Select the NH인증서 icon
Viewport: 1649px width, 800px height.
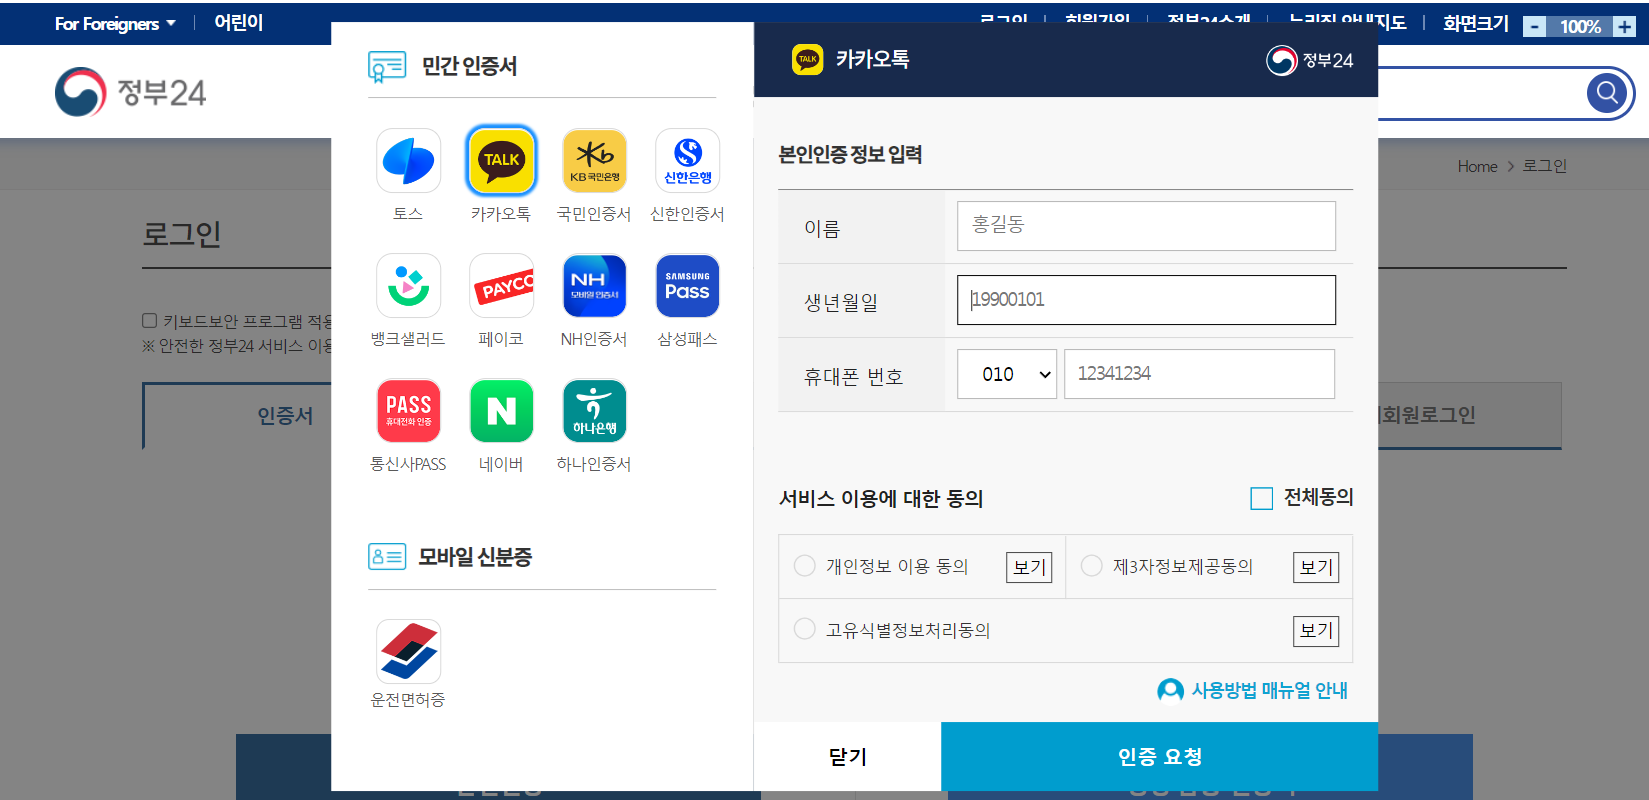click(x=594, y=286)
